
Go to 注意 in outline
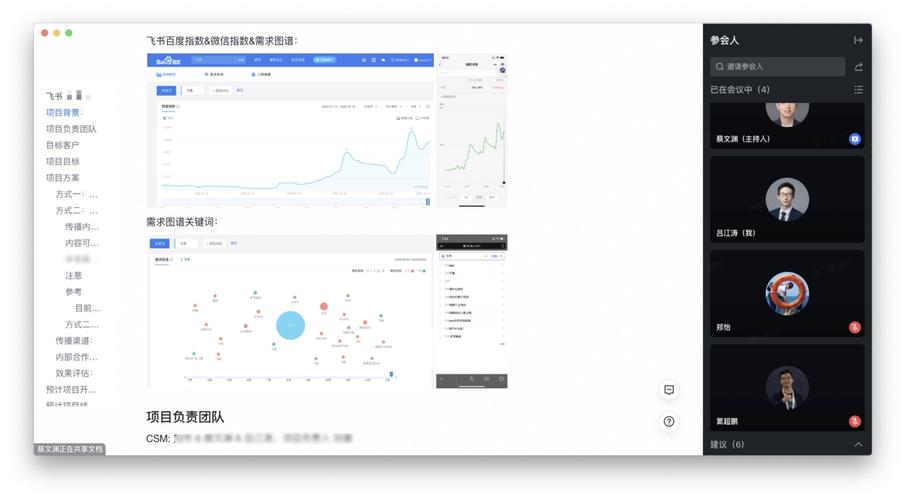[73, 276]
